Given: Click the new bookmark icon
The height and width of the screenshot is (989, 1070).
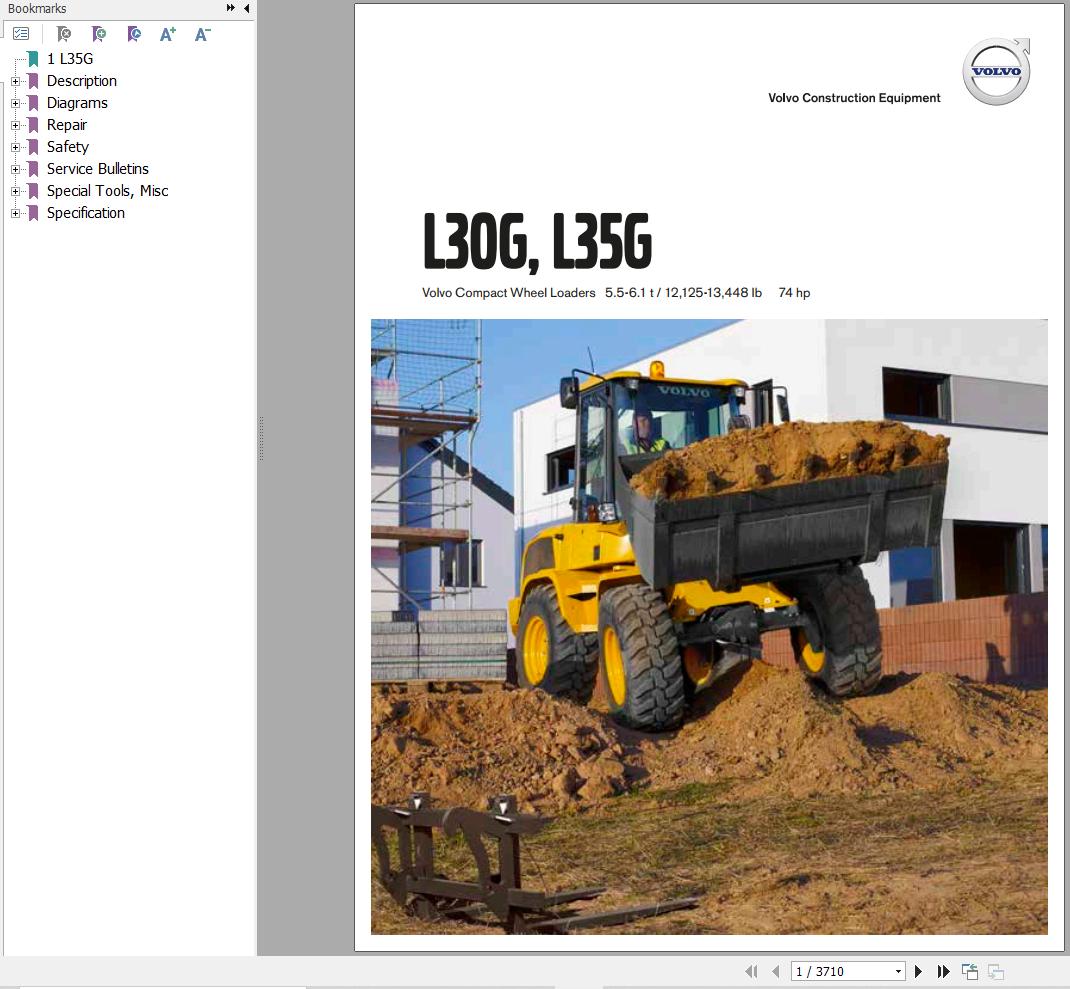Looking at the screenshot, I should pos(100,33).
